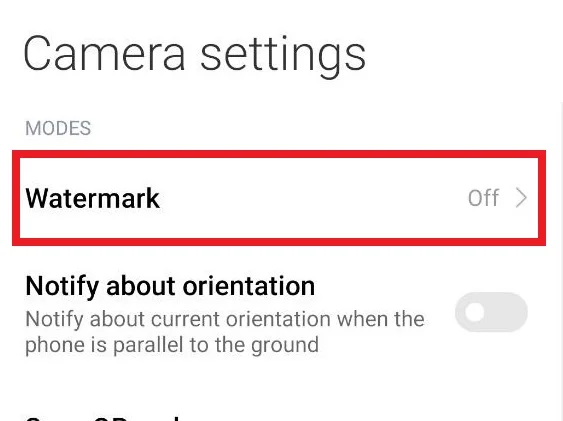
Task: Click the text line 'Notify about current orientation when the'
Action: coord(225,319)
